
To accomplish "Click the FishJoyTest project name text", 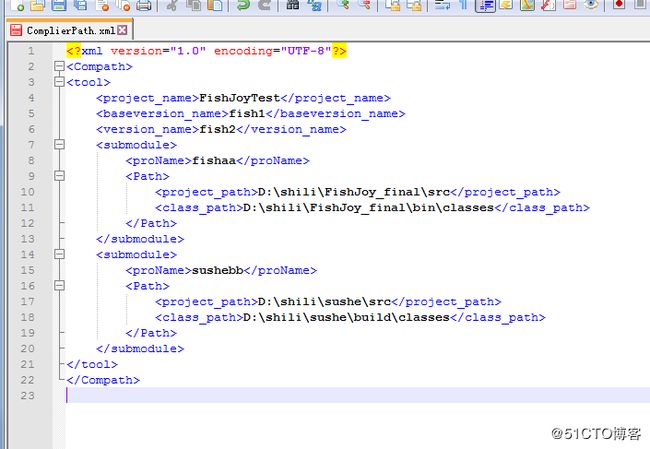I will (x=240, y=98).
